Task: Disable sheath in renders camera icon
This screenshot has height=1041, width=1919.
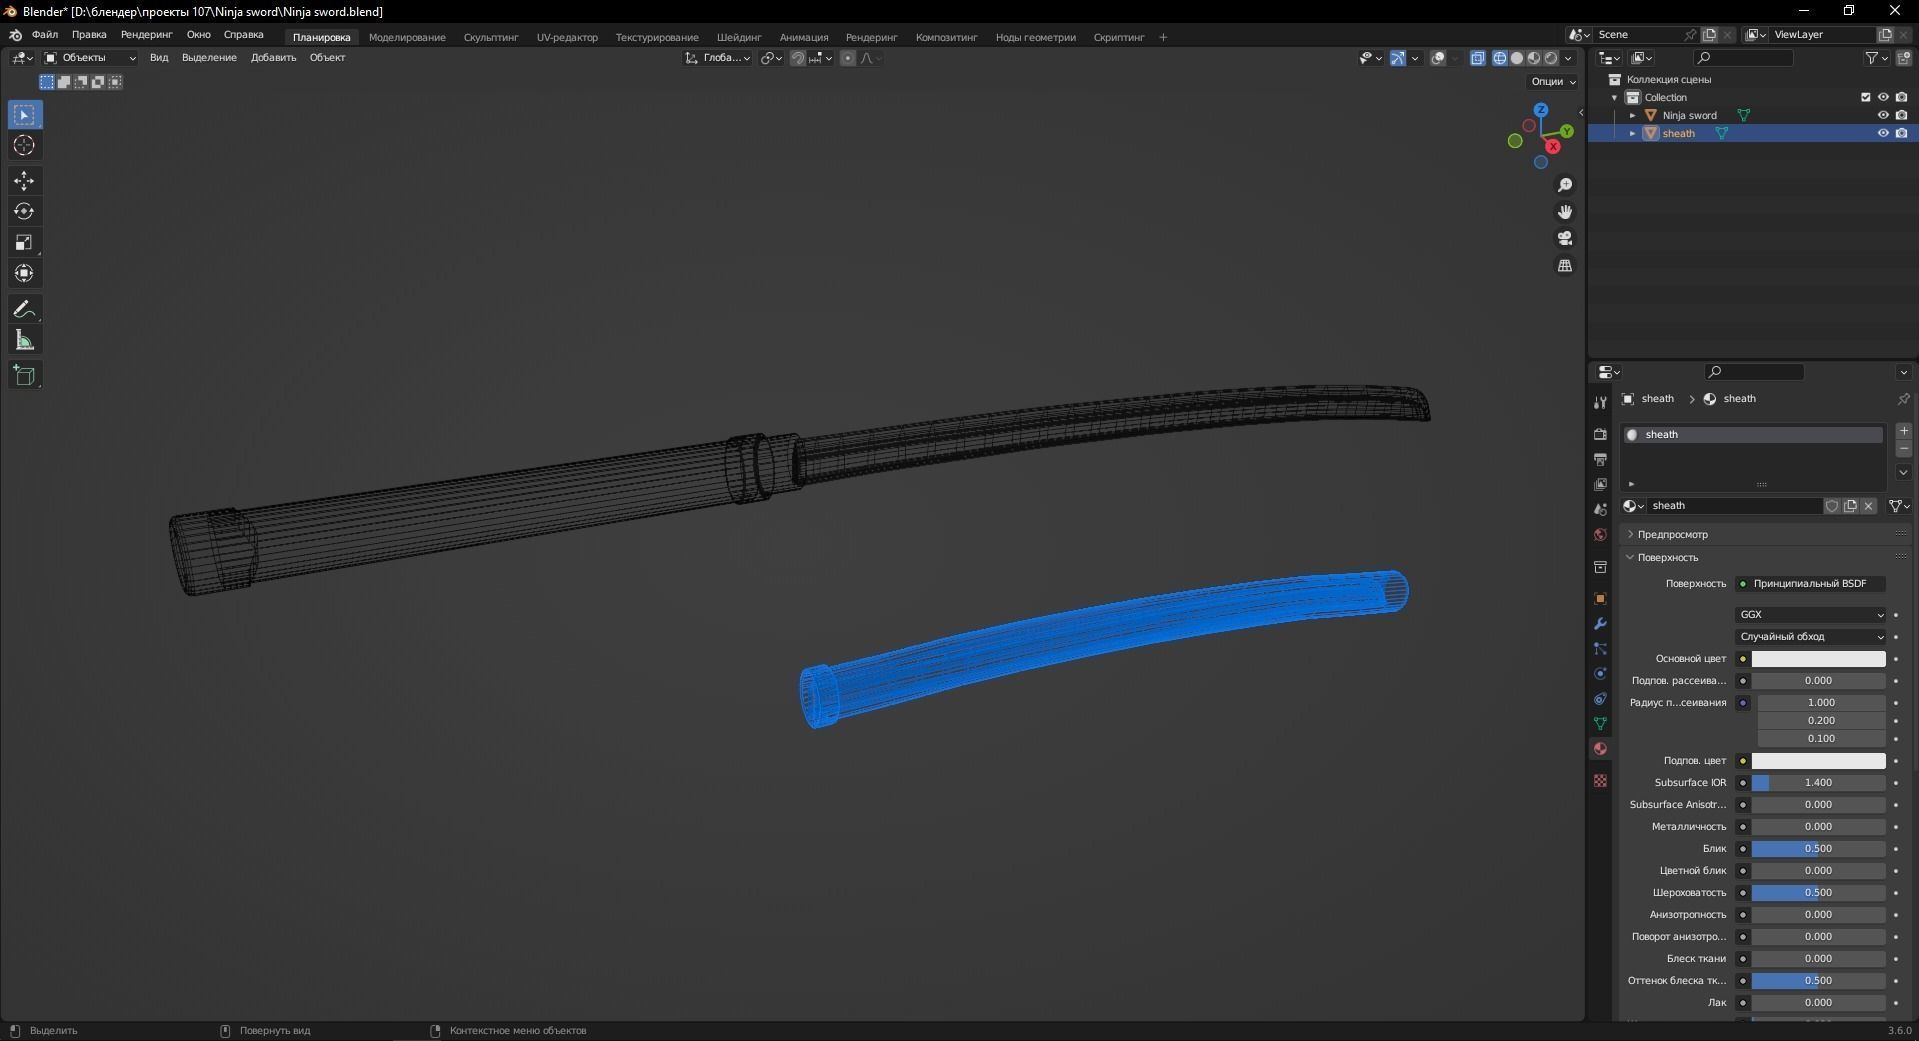Action: [1902, 133]
